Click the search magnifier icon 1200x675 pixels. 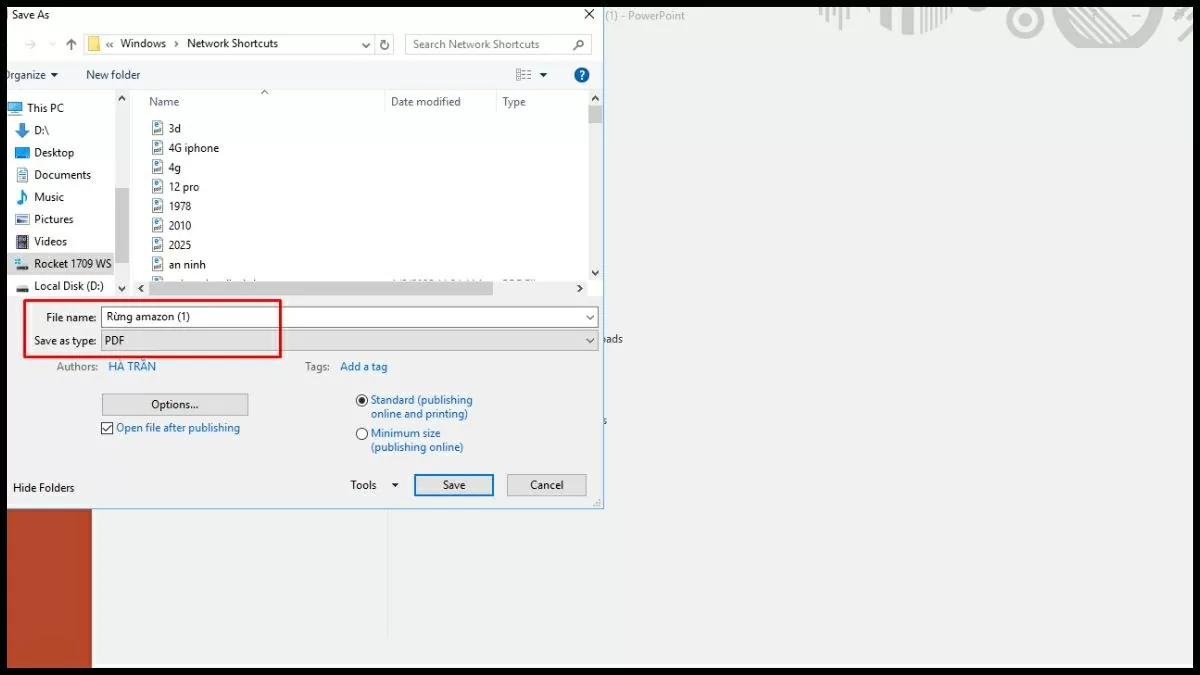point(579,44)
